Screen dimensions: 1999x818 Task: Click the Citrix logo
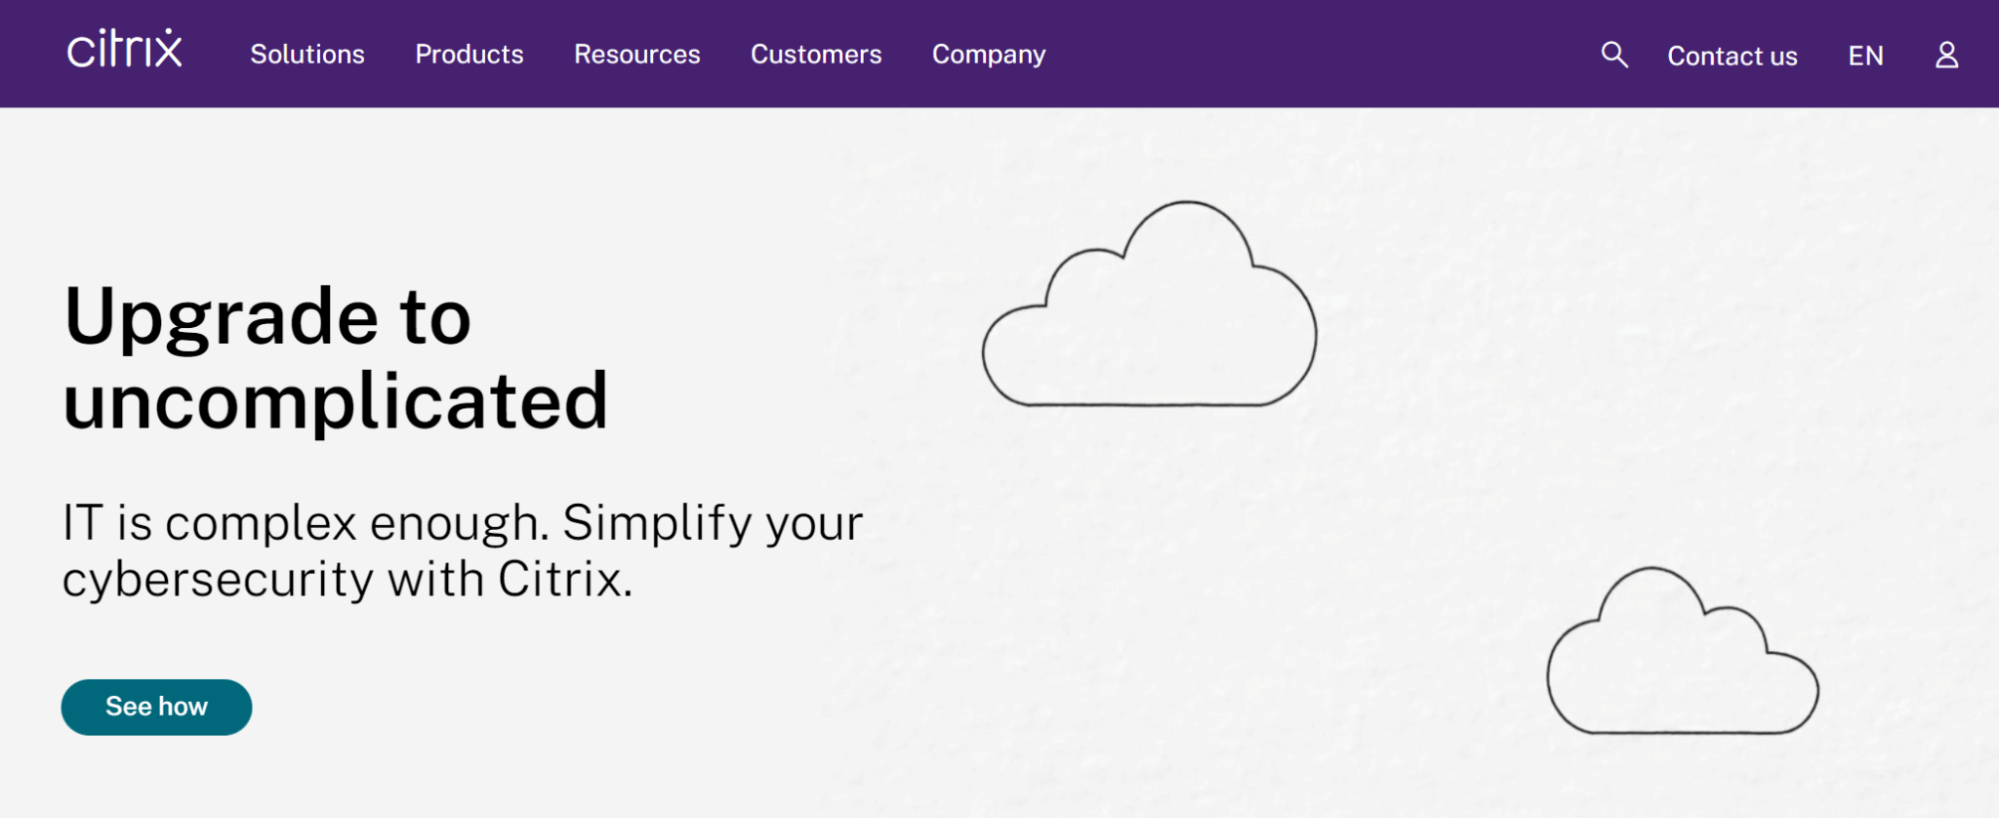[x=124, y=49]
